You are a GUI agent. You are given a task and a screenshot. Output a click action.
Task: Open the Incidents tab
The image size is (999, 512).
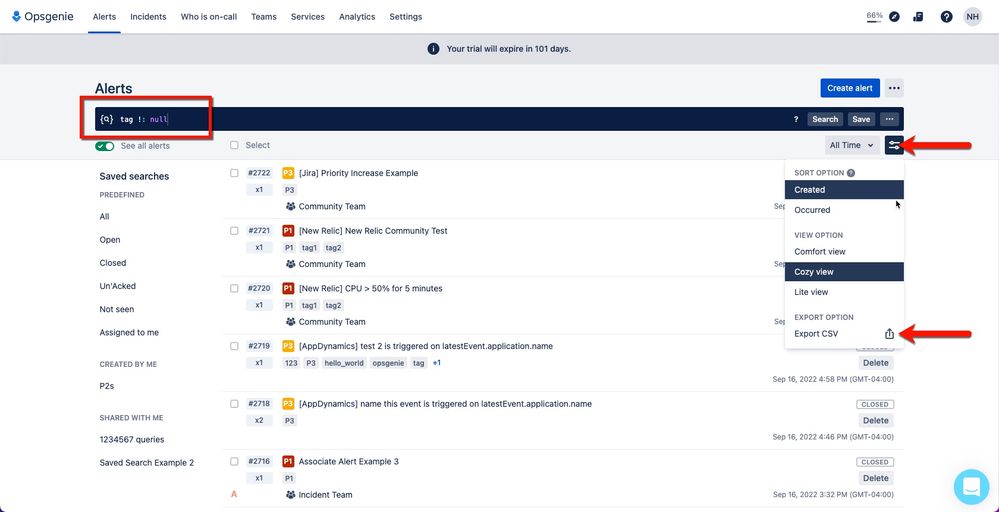tap(148, 17)
